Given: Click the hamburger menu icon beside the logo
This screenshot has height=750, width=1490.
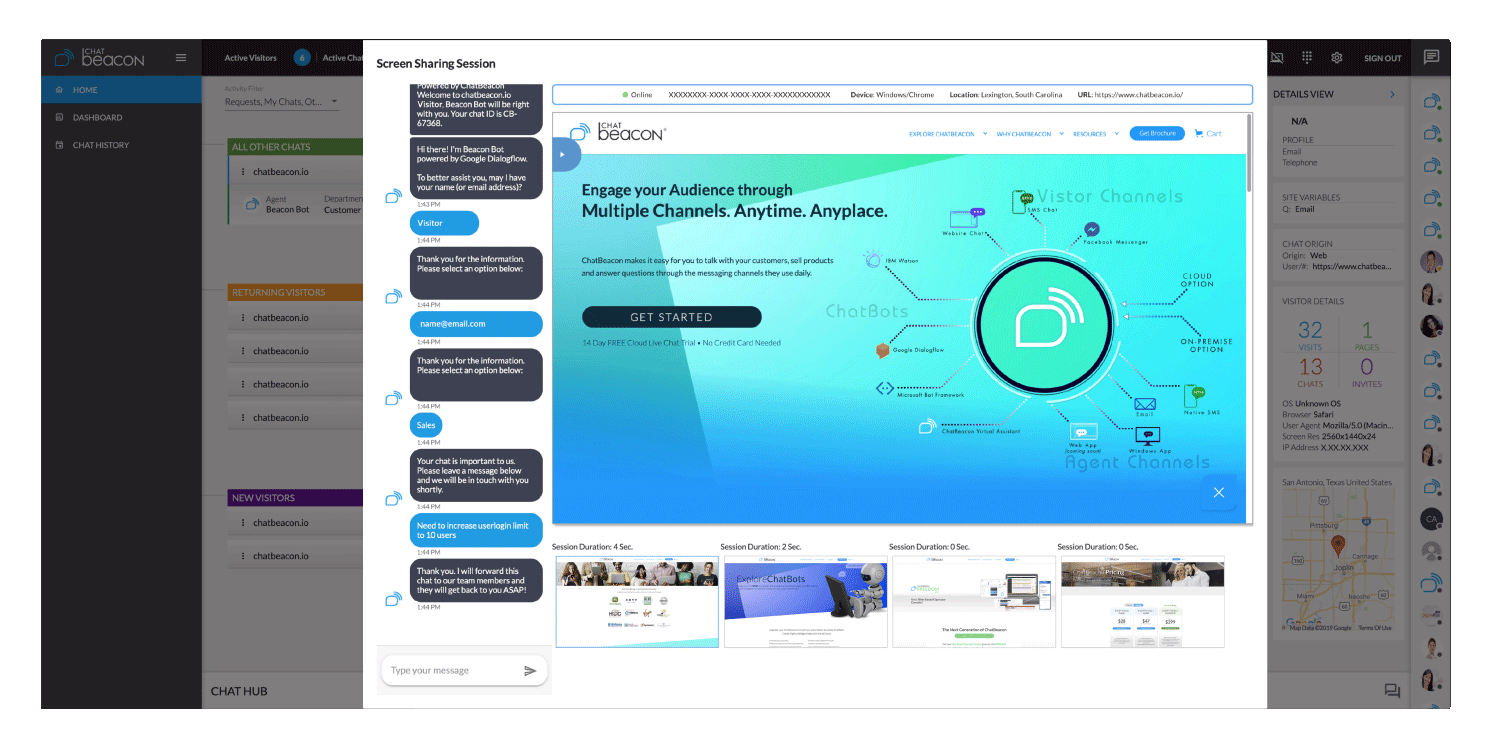Looking at the screenshot, I should (181, 57).
